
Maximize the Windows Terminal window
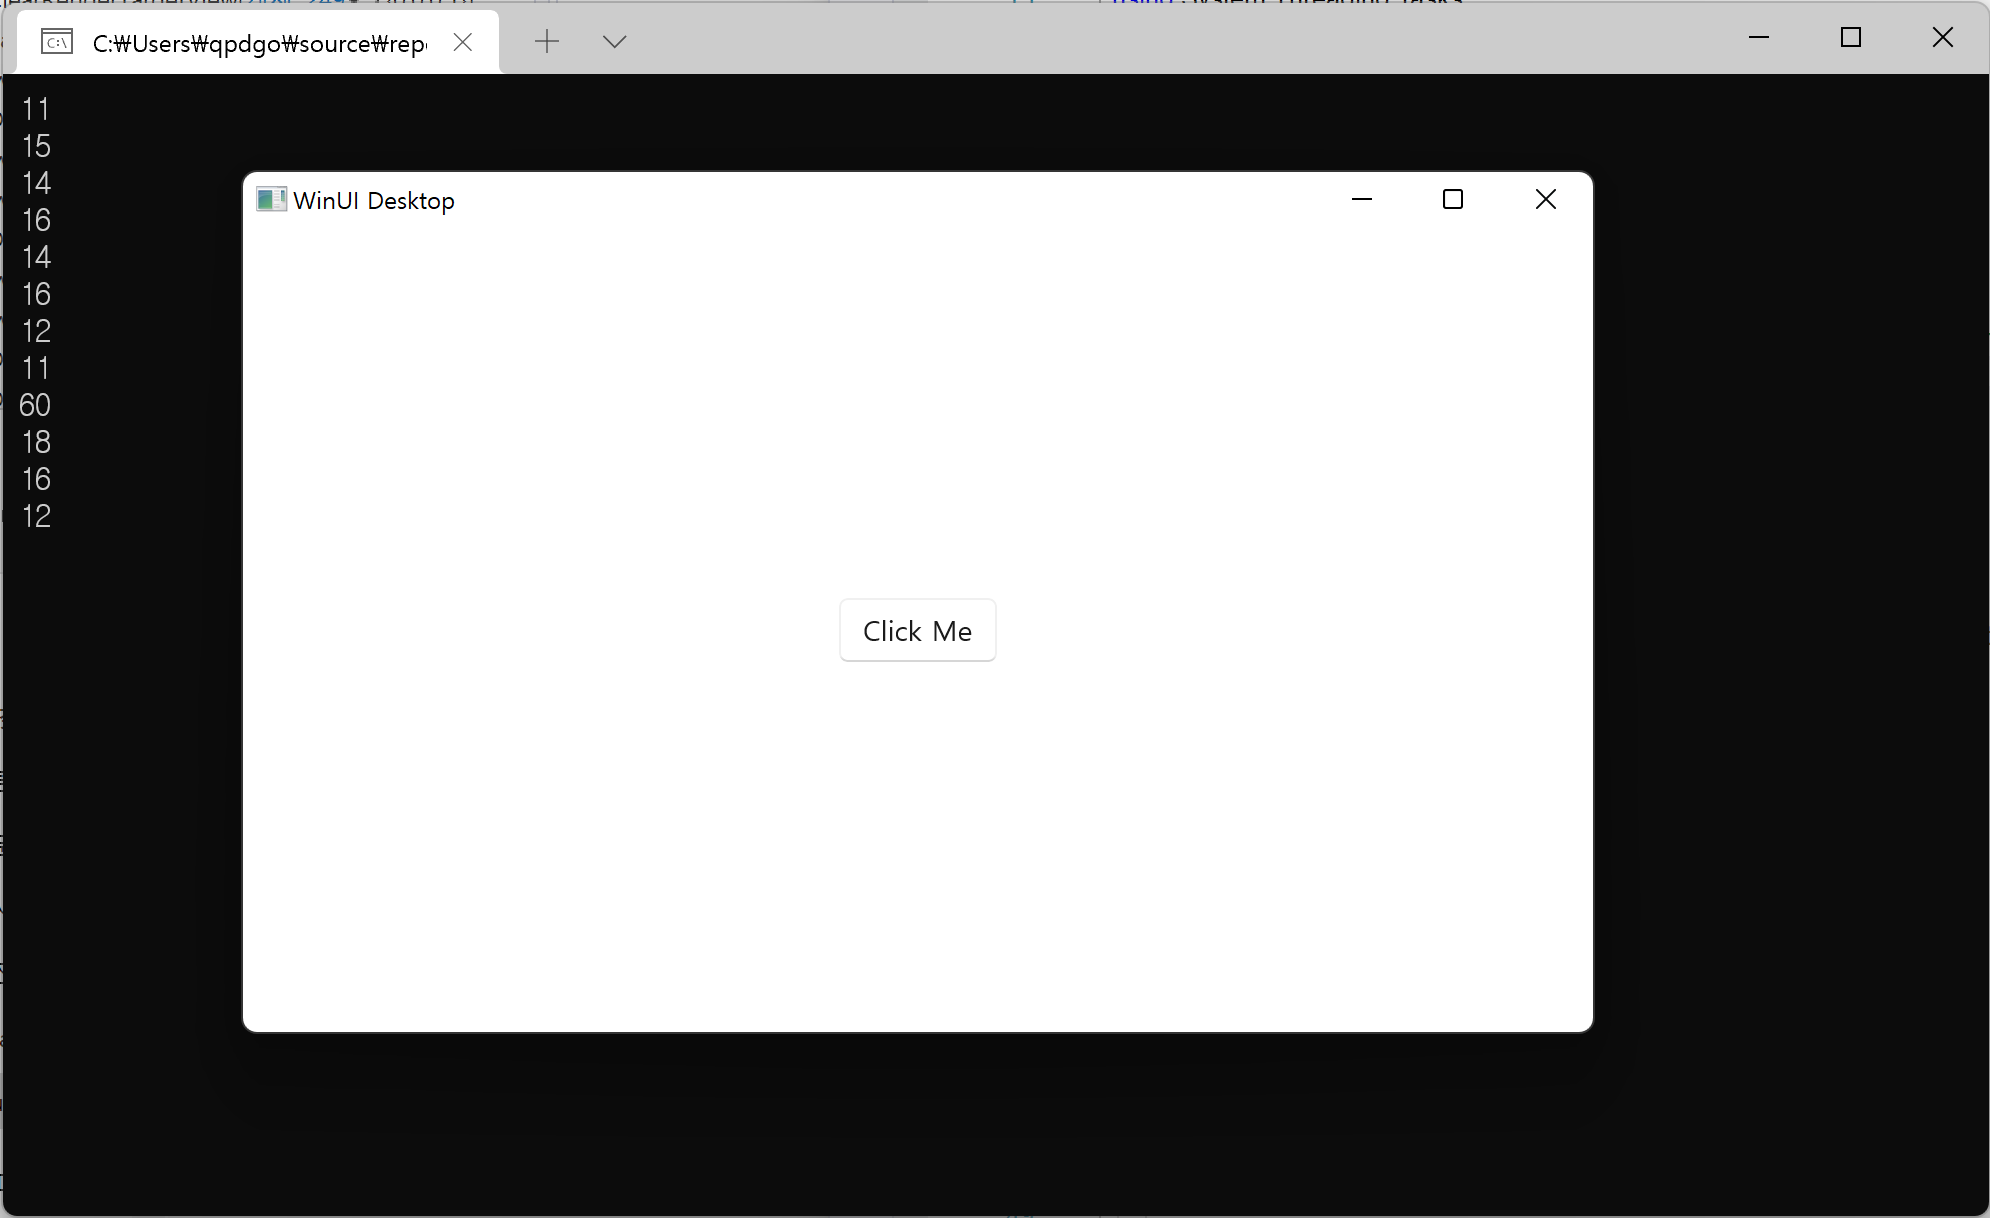point(1851,38)
